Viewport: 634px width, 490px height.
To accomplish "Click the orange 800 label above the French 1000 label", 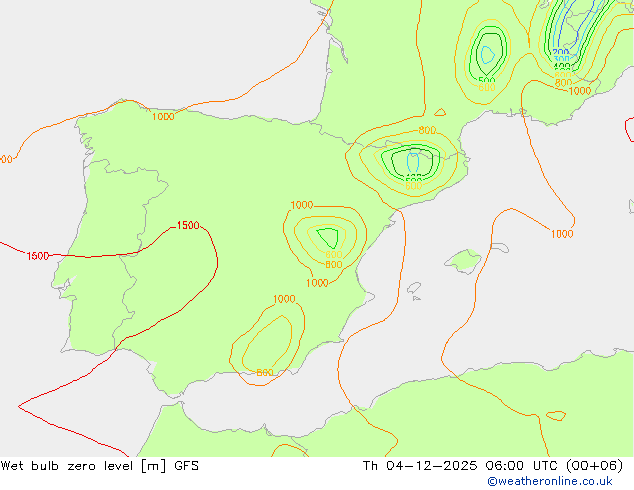I will coord(563,83).
